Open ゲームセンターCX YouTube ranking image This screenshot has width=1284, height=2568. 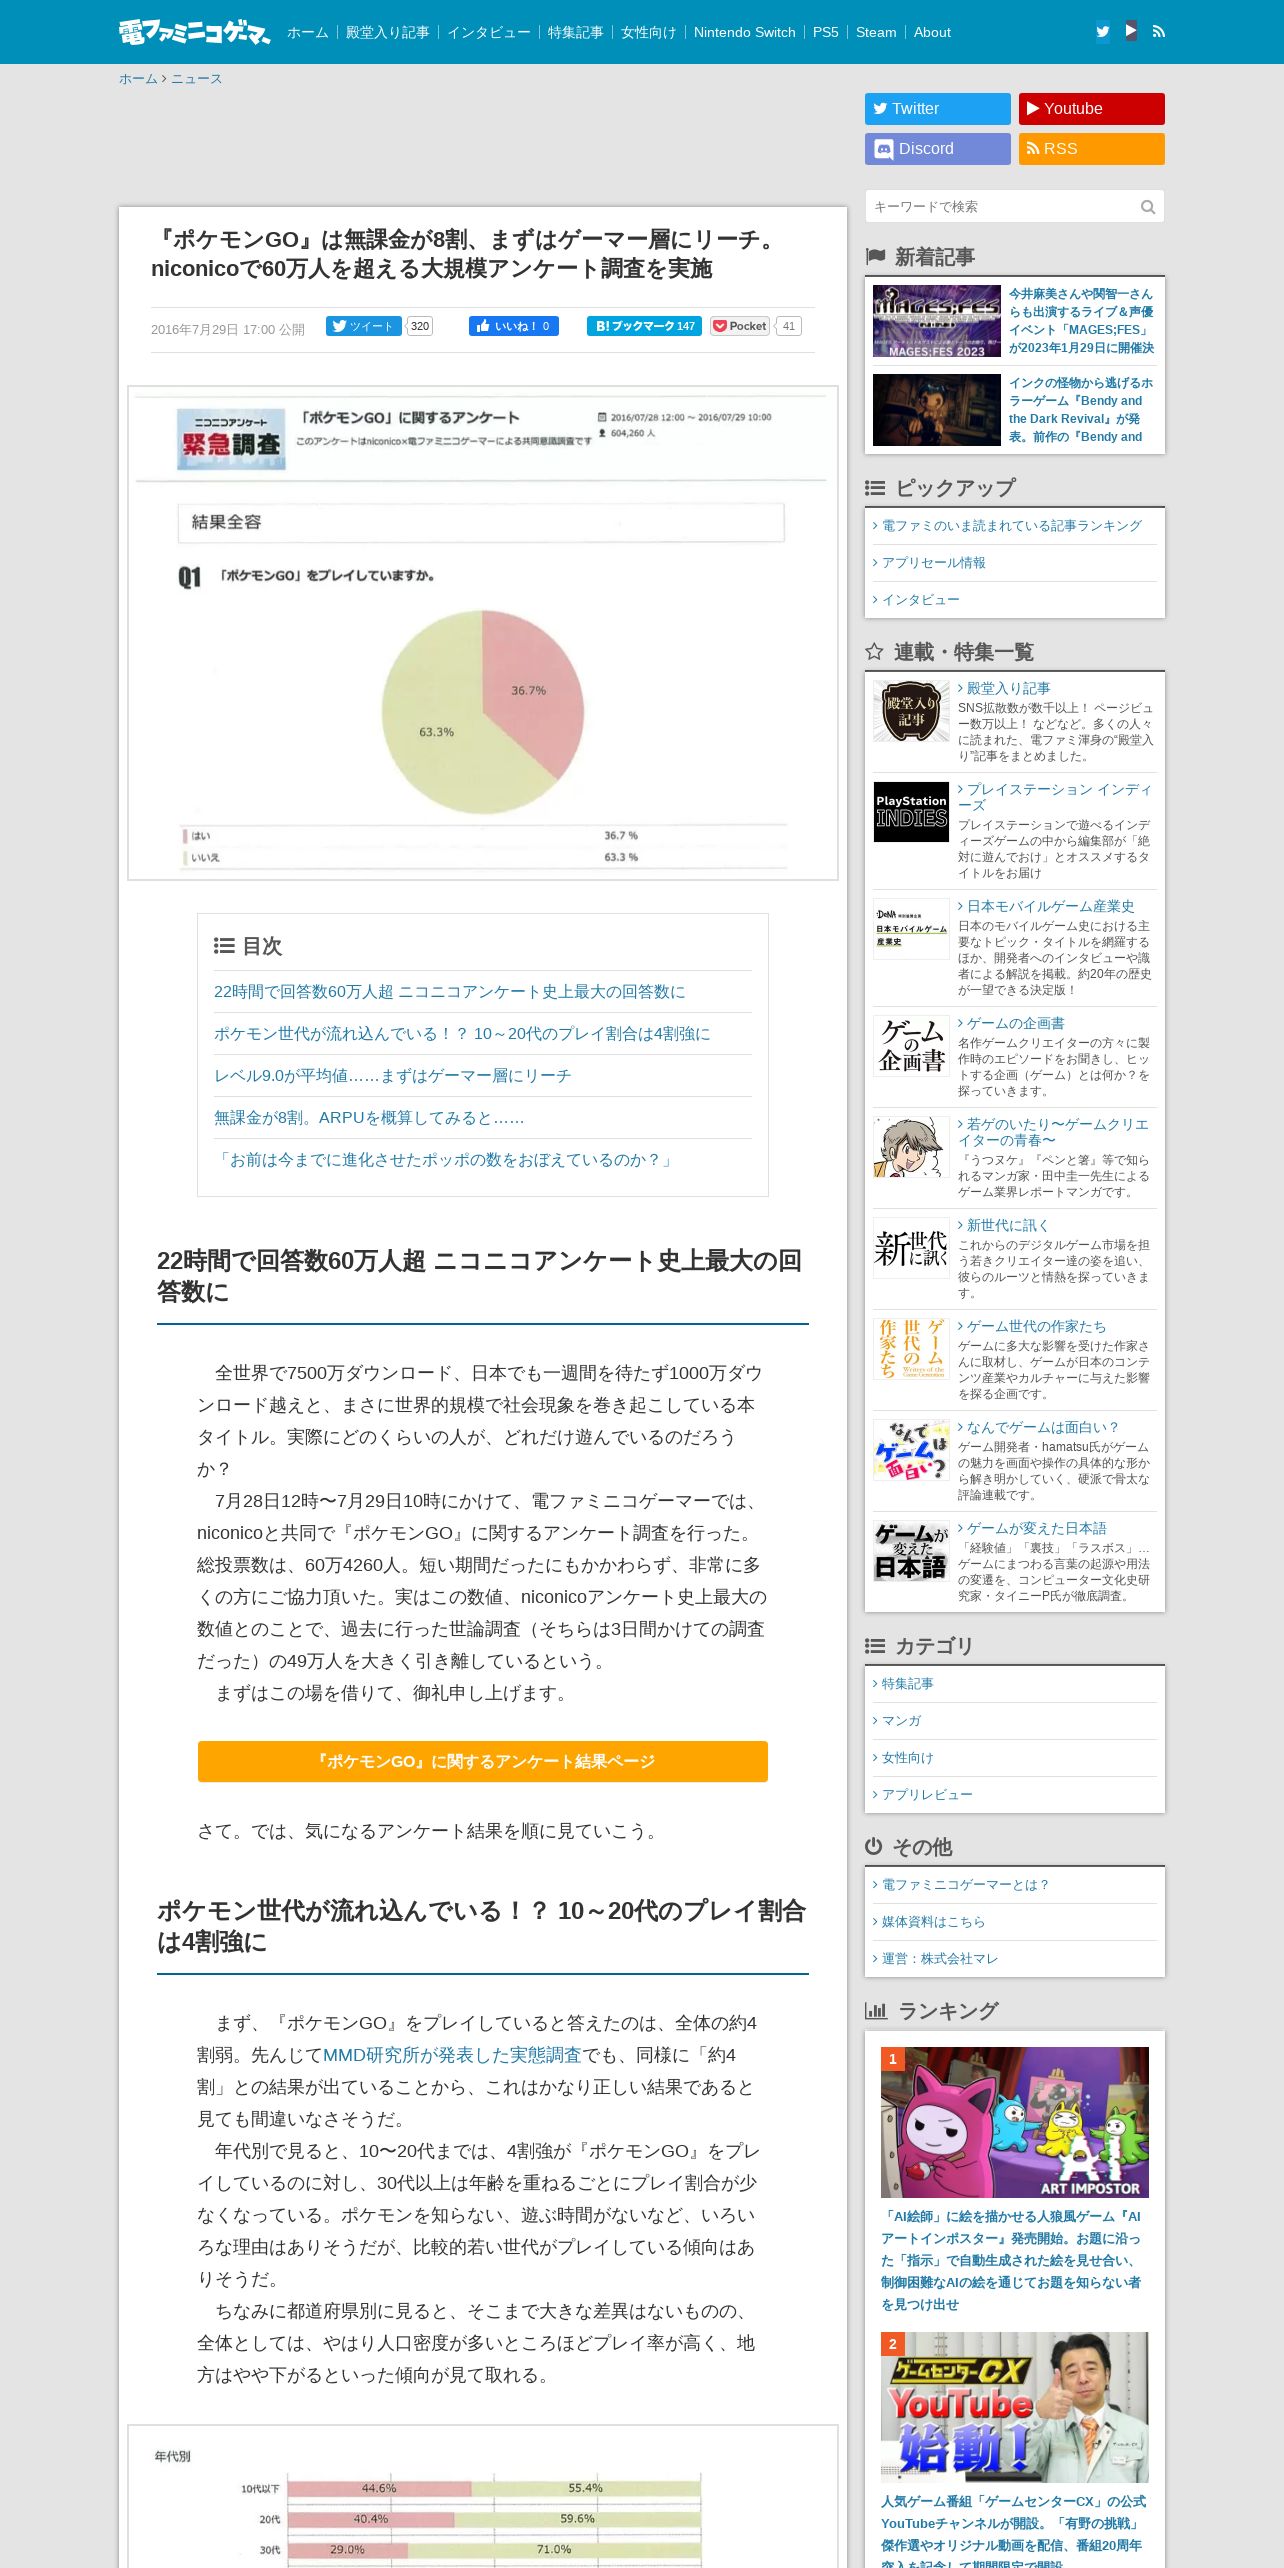pyautogui.click(x=1015, y=2407)
